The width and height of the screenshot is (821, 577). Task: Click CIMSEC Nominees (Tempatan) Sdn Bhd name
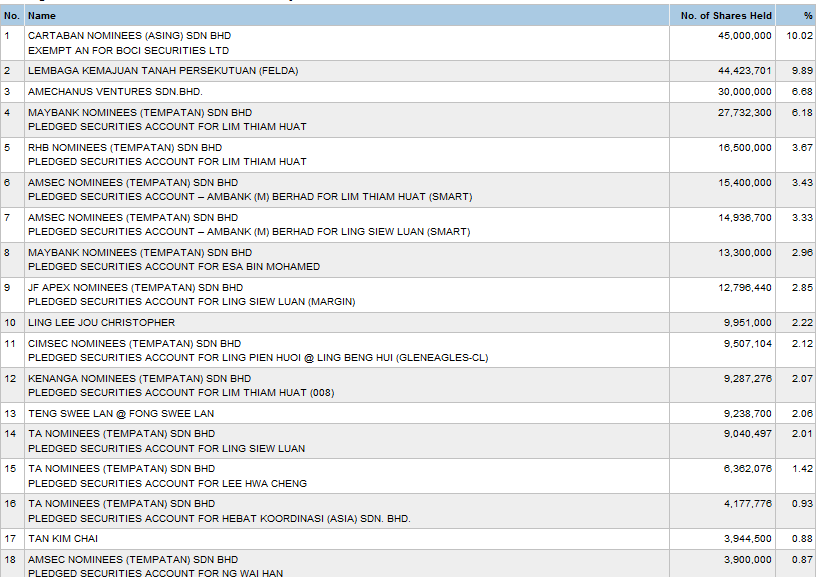[134, 344]
